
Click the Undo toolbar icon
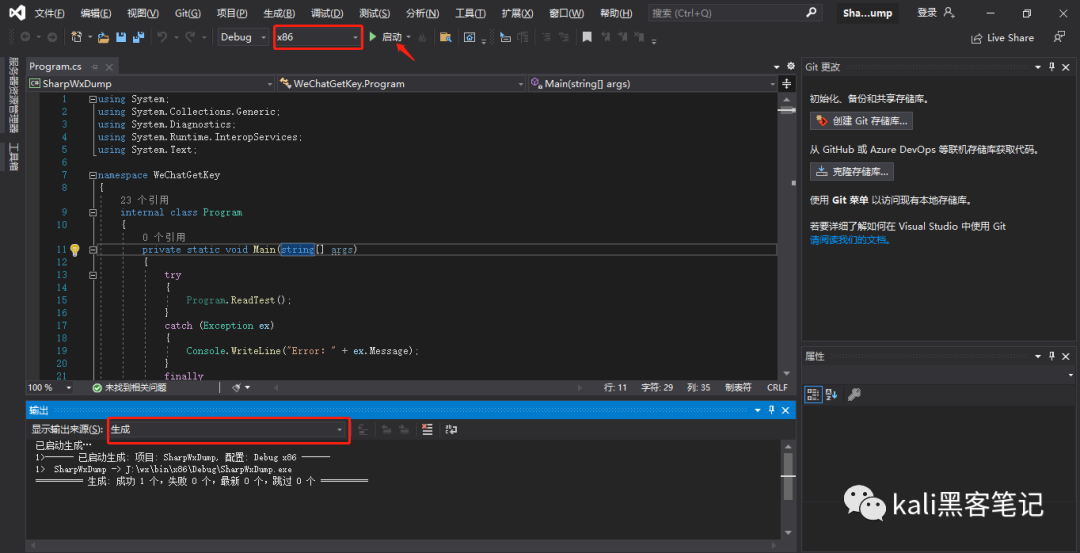coord(162,37)
